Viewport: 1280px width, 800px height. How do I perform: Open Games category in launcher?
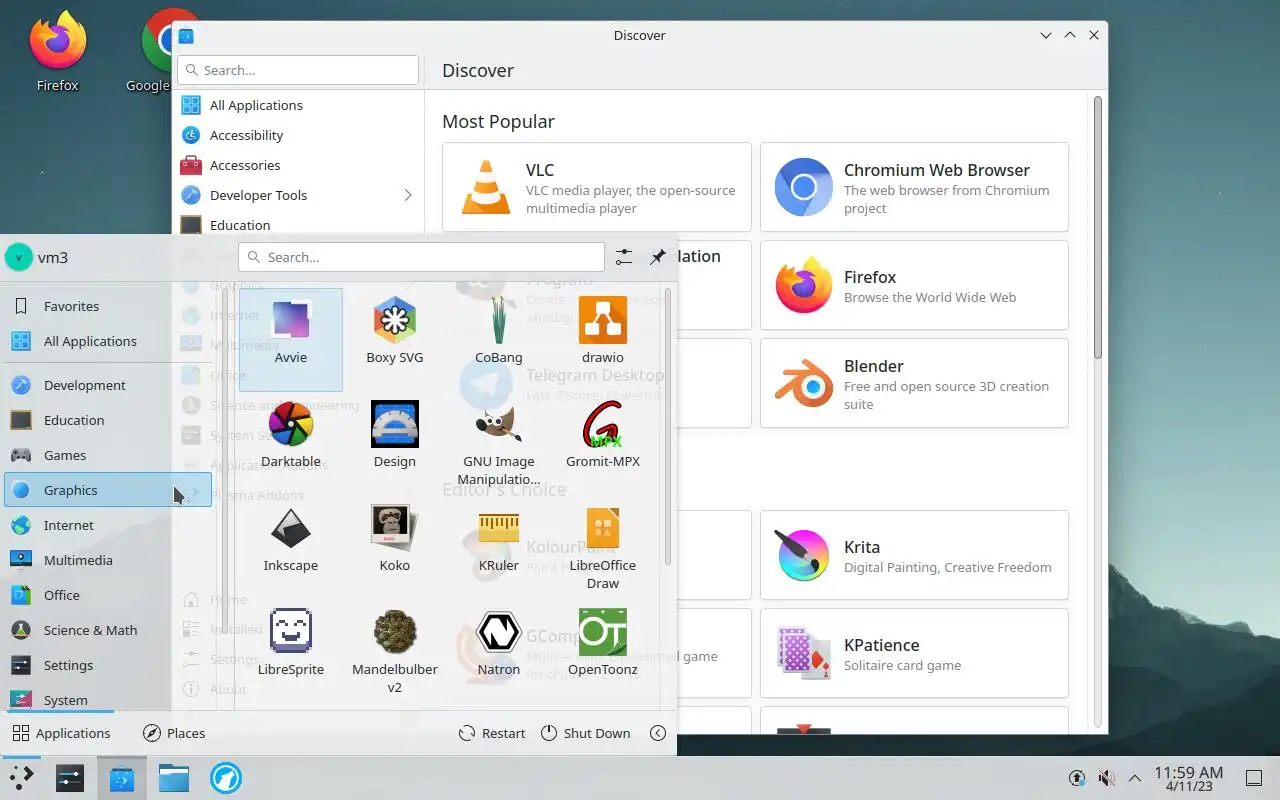coord(108,455)
